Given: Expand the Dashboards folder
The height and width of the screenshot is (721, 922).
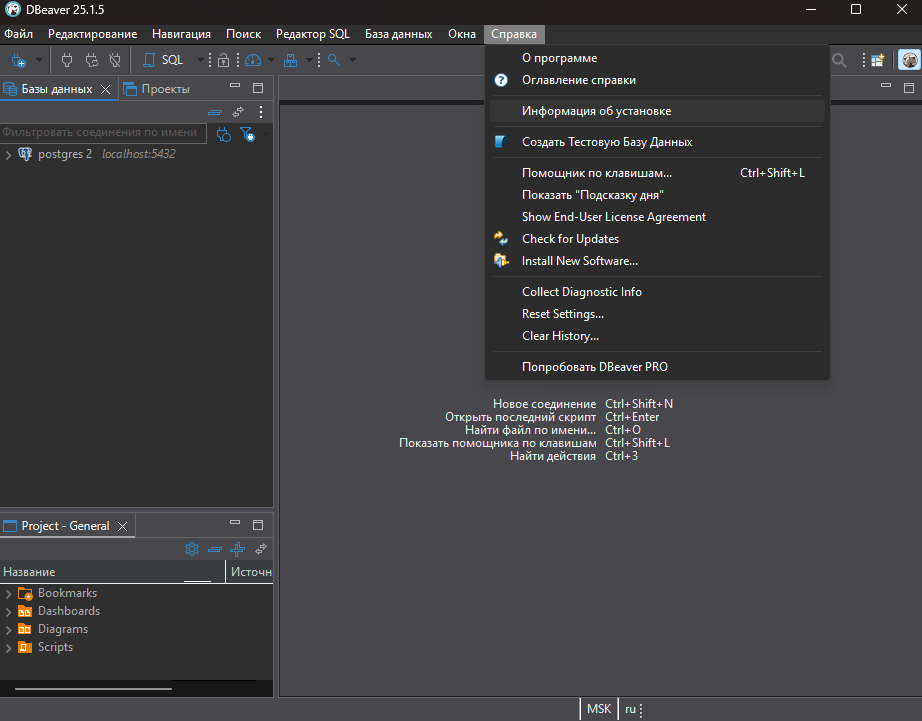Looking at the screenshot, I should [x=8, y=612].
